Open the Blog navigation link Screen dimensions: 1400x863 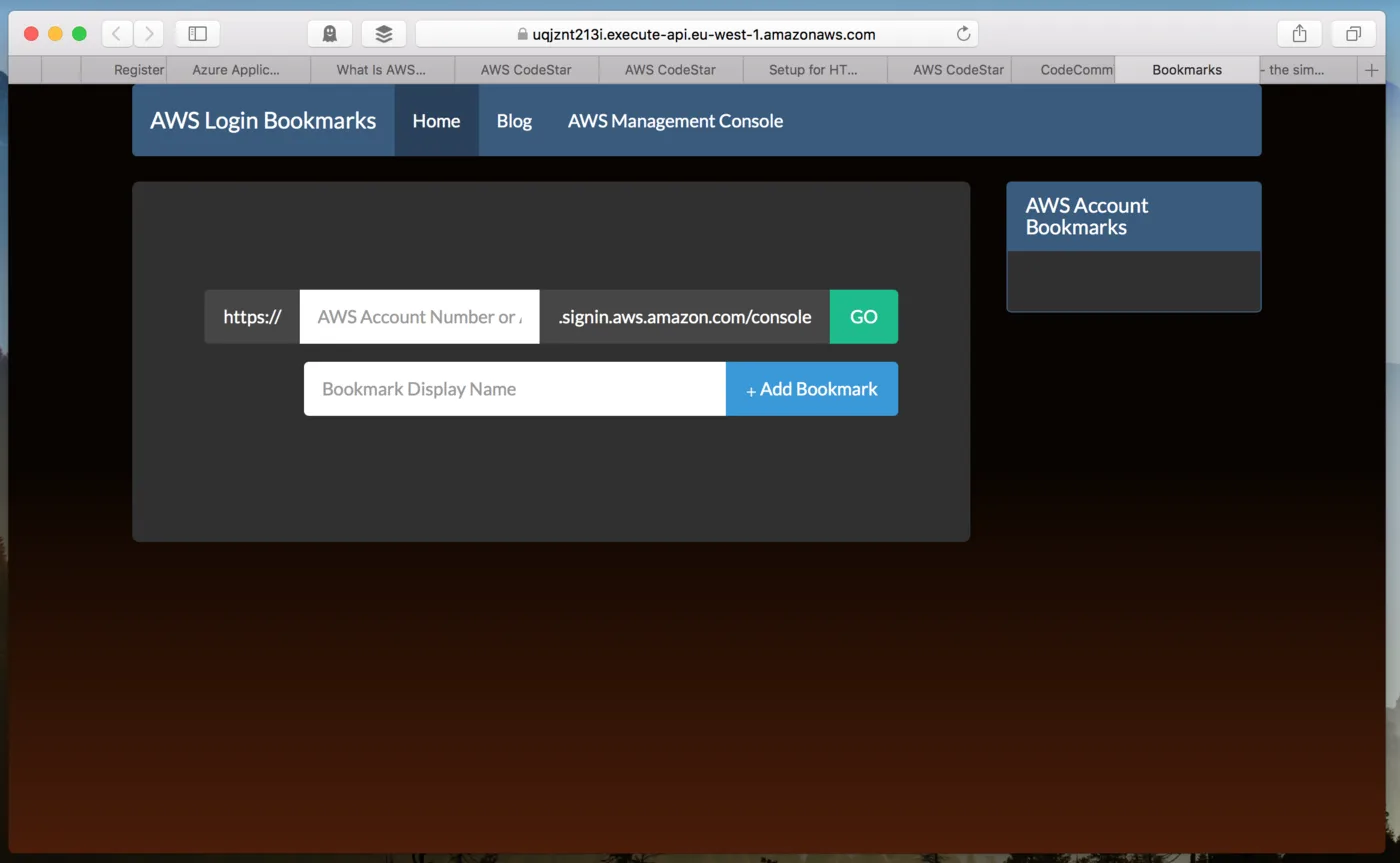point(514,121)
